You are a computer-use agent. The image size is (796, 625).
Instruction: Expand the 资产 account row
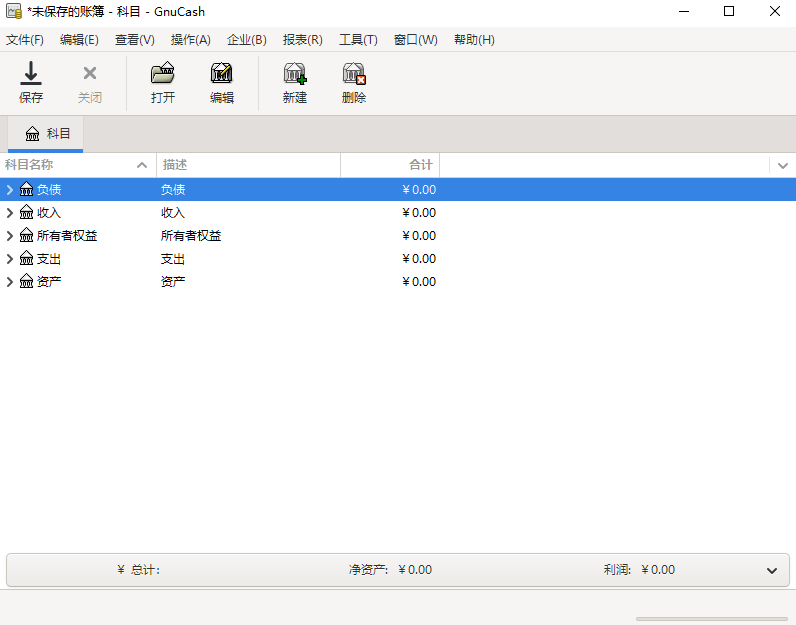pyautogui.click(x=10, y=281)
